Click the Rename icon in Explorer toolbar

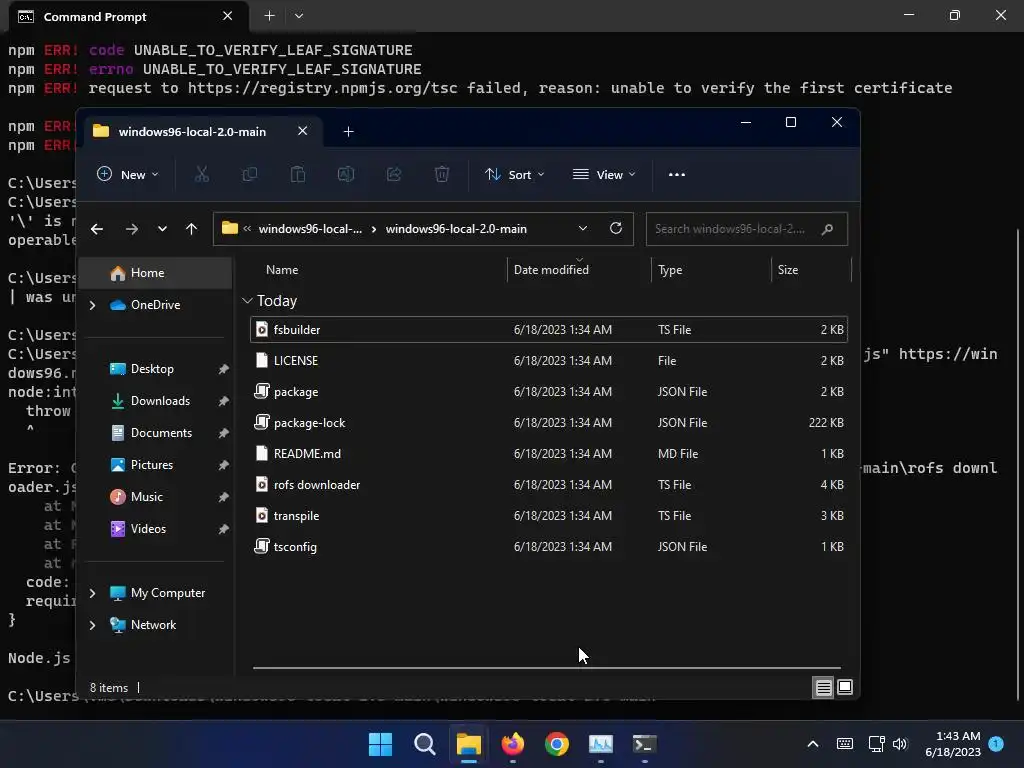[x=345, y=174]
